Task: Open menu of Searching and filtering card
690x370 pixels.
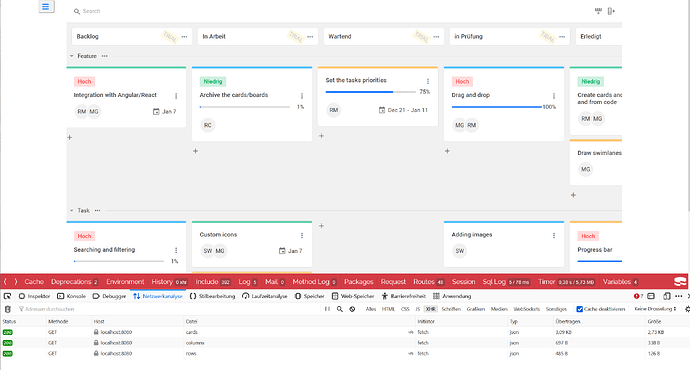Action: pyautogui.click(x=176, y=250)
